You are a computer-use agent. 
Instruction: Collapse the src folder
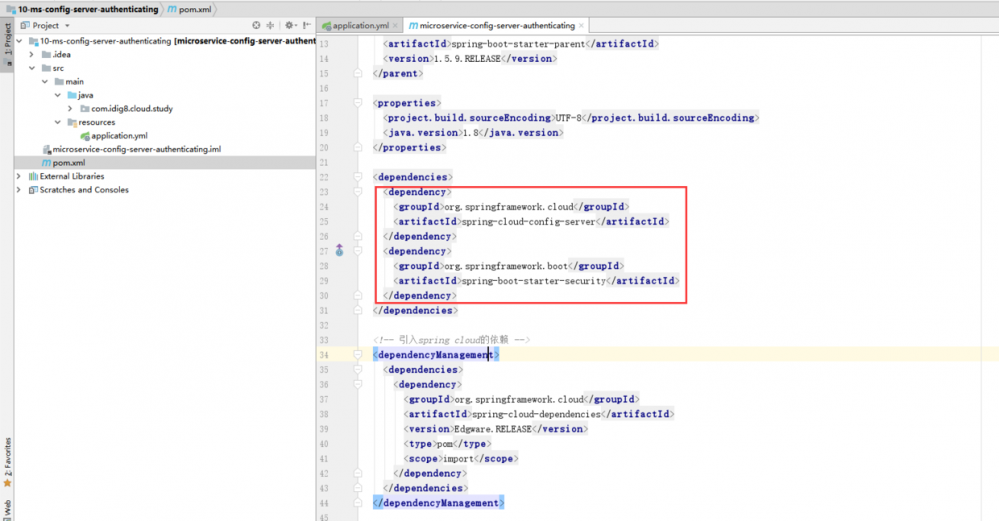pyautogui.click(x=31, y=68)
